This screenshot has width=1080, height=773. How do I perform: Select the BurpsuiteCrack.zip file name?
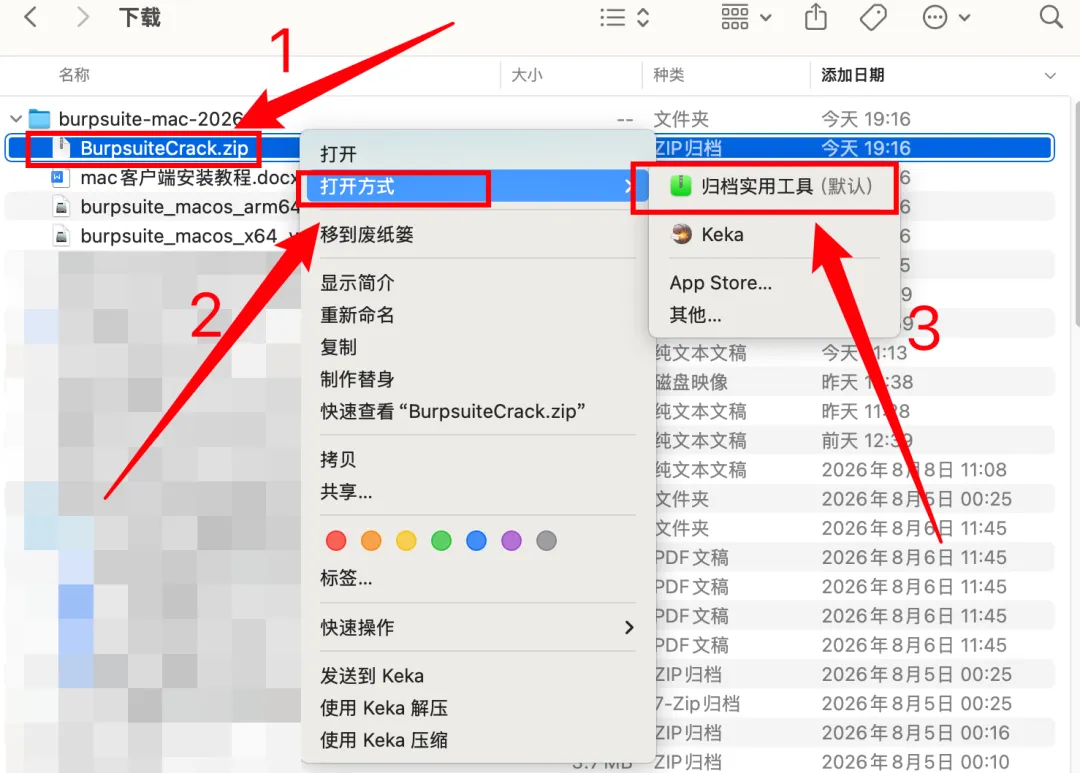[x=164, y=148]
